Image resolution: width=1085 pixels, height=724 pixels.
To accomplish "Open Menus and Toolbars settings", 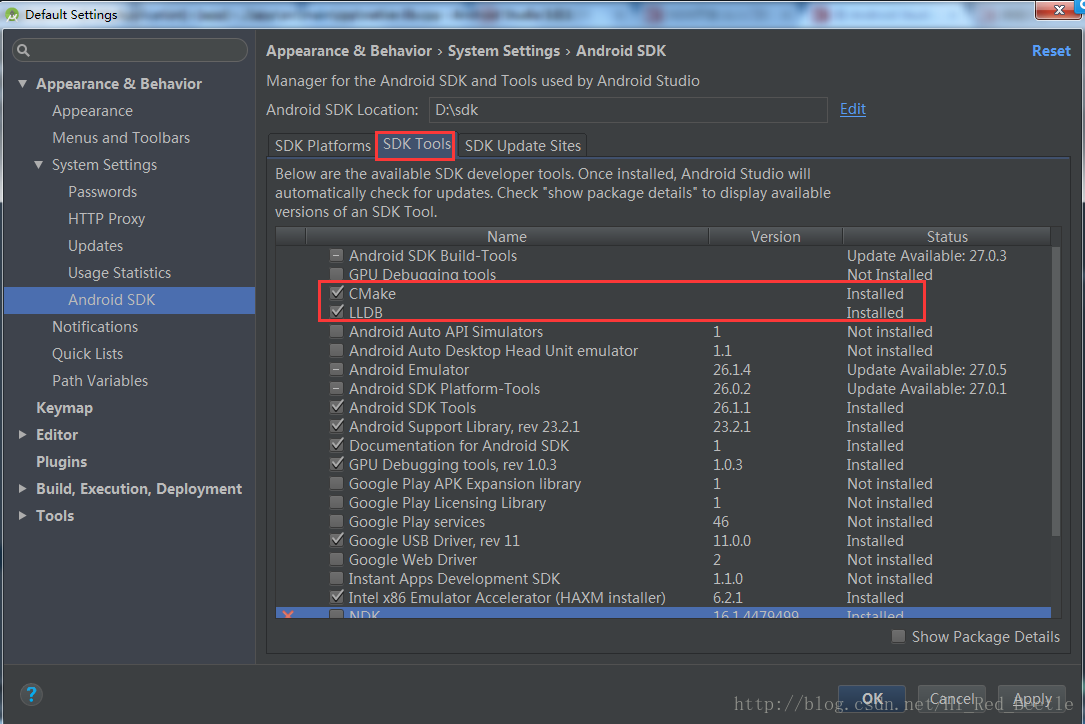I will point(121,138).
